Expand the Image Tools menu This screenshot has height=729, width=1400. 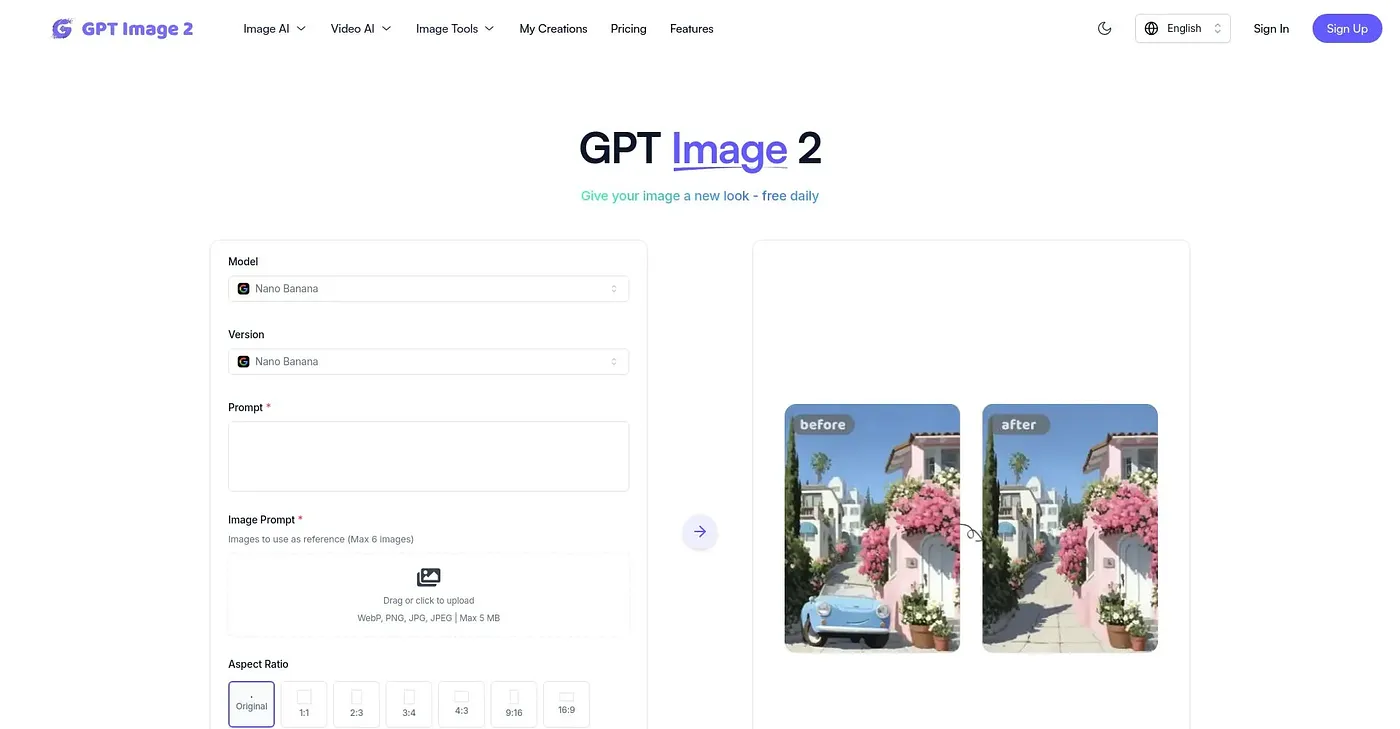[455, 29]
